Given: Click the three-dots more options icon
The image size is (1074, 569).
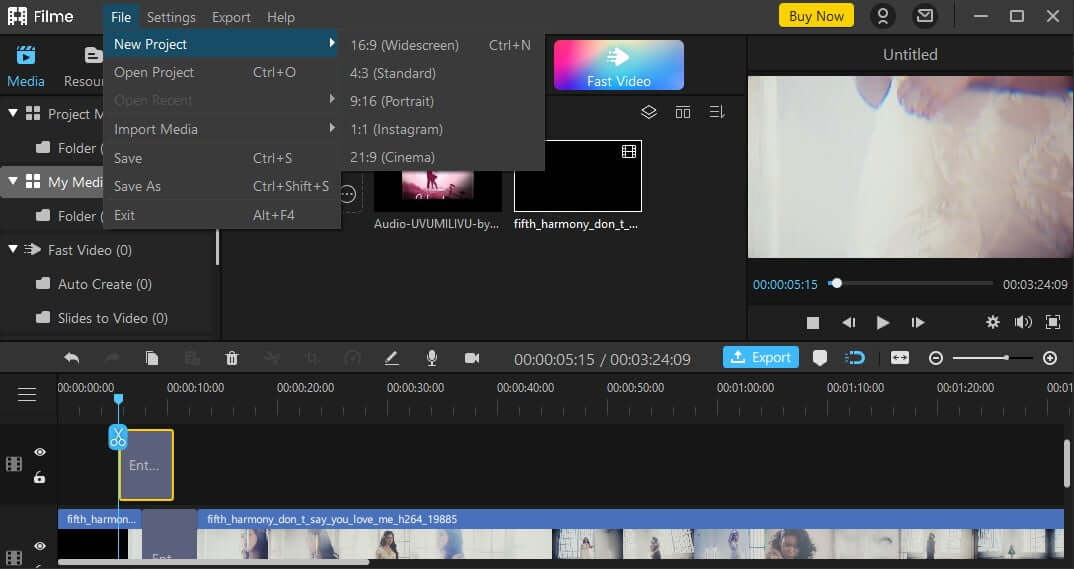Looking at the screenshot, I should coord(348,194).
